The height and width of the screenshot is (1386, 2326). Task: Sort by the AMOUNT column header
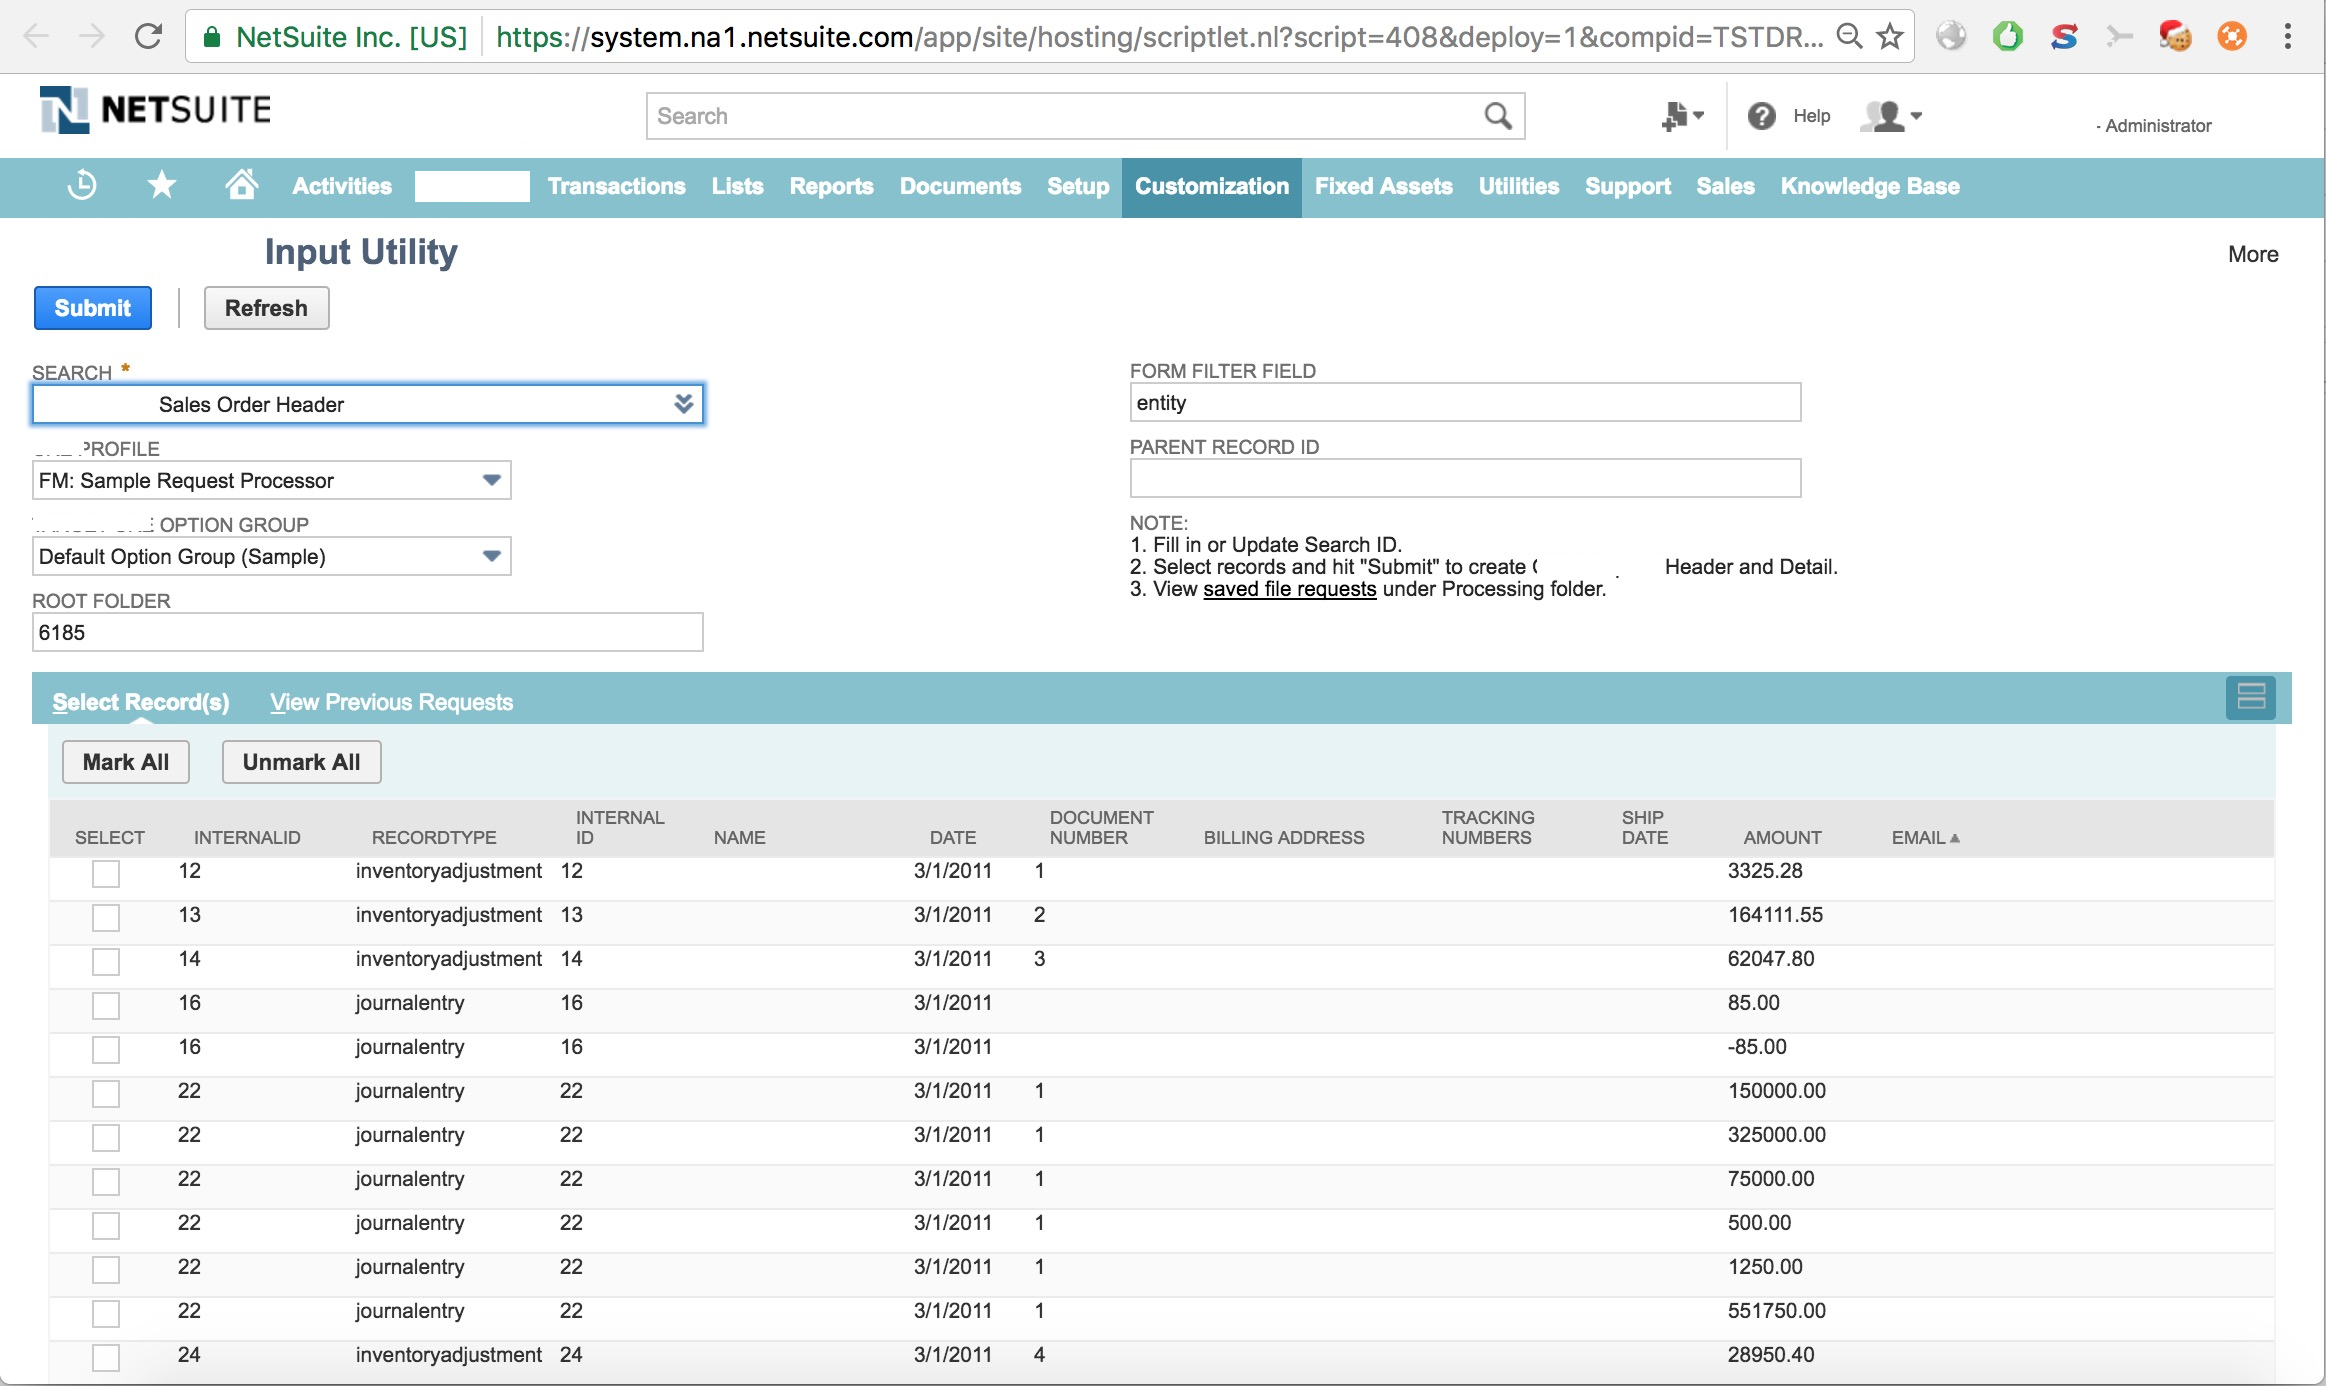[1782, 838]
